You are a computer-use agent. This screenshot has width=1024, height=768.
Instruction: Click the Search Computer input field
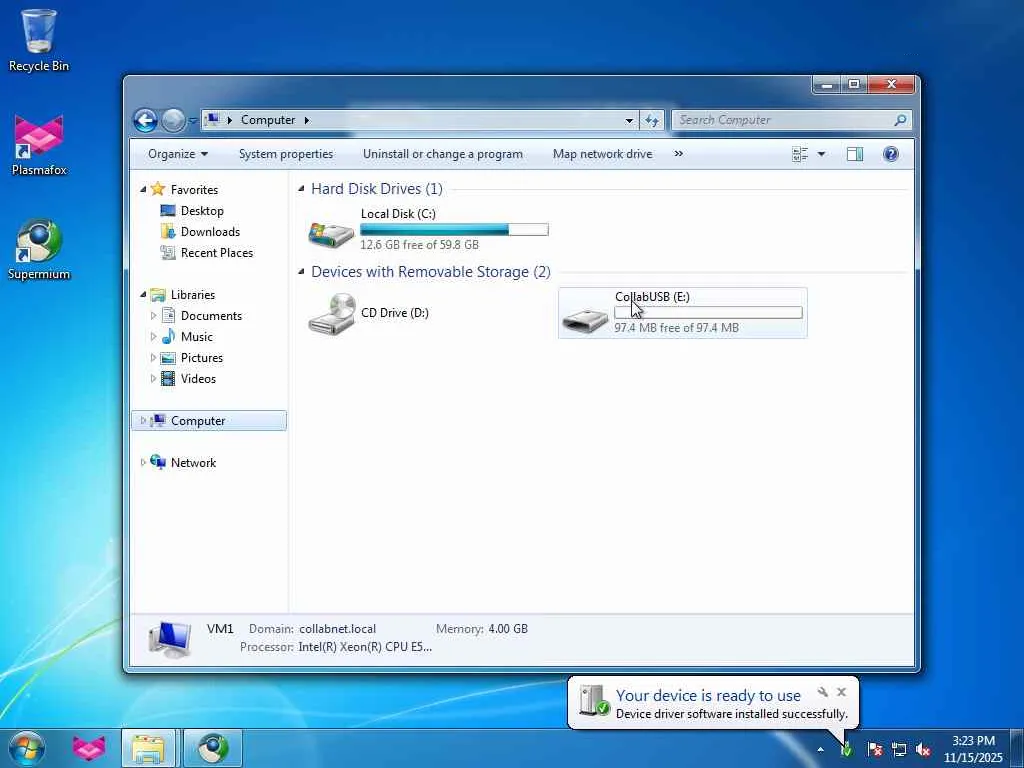point(784,120)
